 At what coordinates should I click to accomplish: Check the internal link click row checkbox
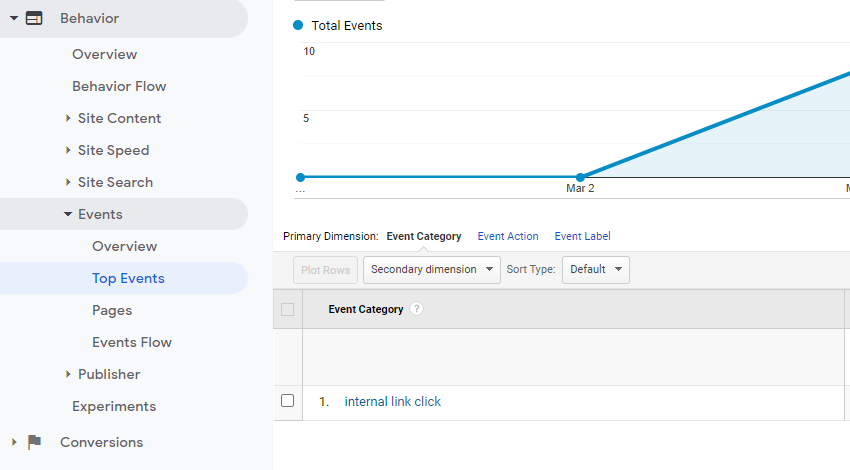288,401
